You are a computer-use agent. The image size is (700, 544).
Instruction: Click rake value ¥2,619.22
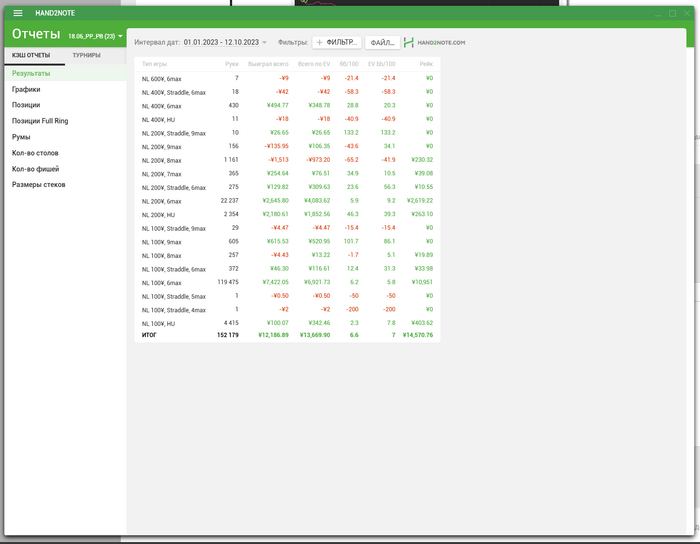click(x=420, y=200)
